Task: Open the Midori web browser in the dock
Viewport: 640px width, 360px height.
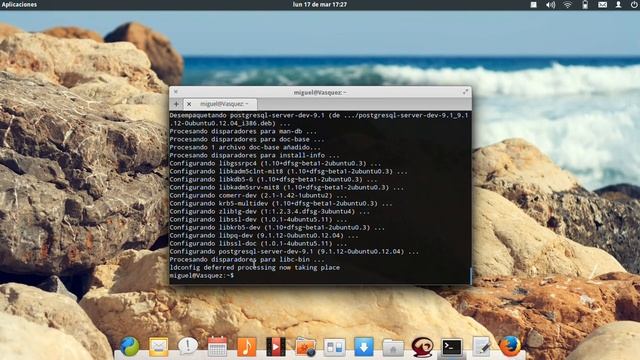Action: point(129,347)
